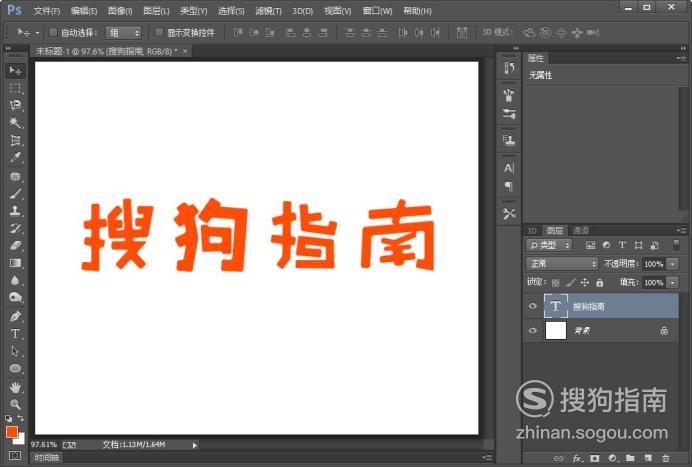692x467 pixels.
Task: Close the 未标题-1 document tab
Action: pos(185,51)
